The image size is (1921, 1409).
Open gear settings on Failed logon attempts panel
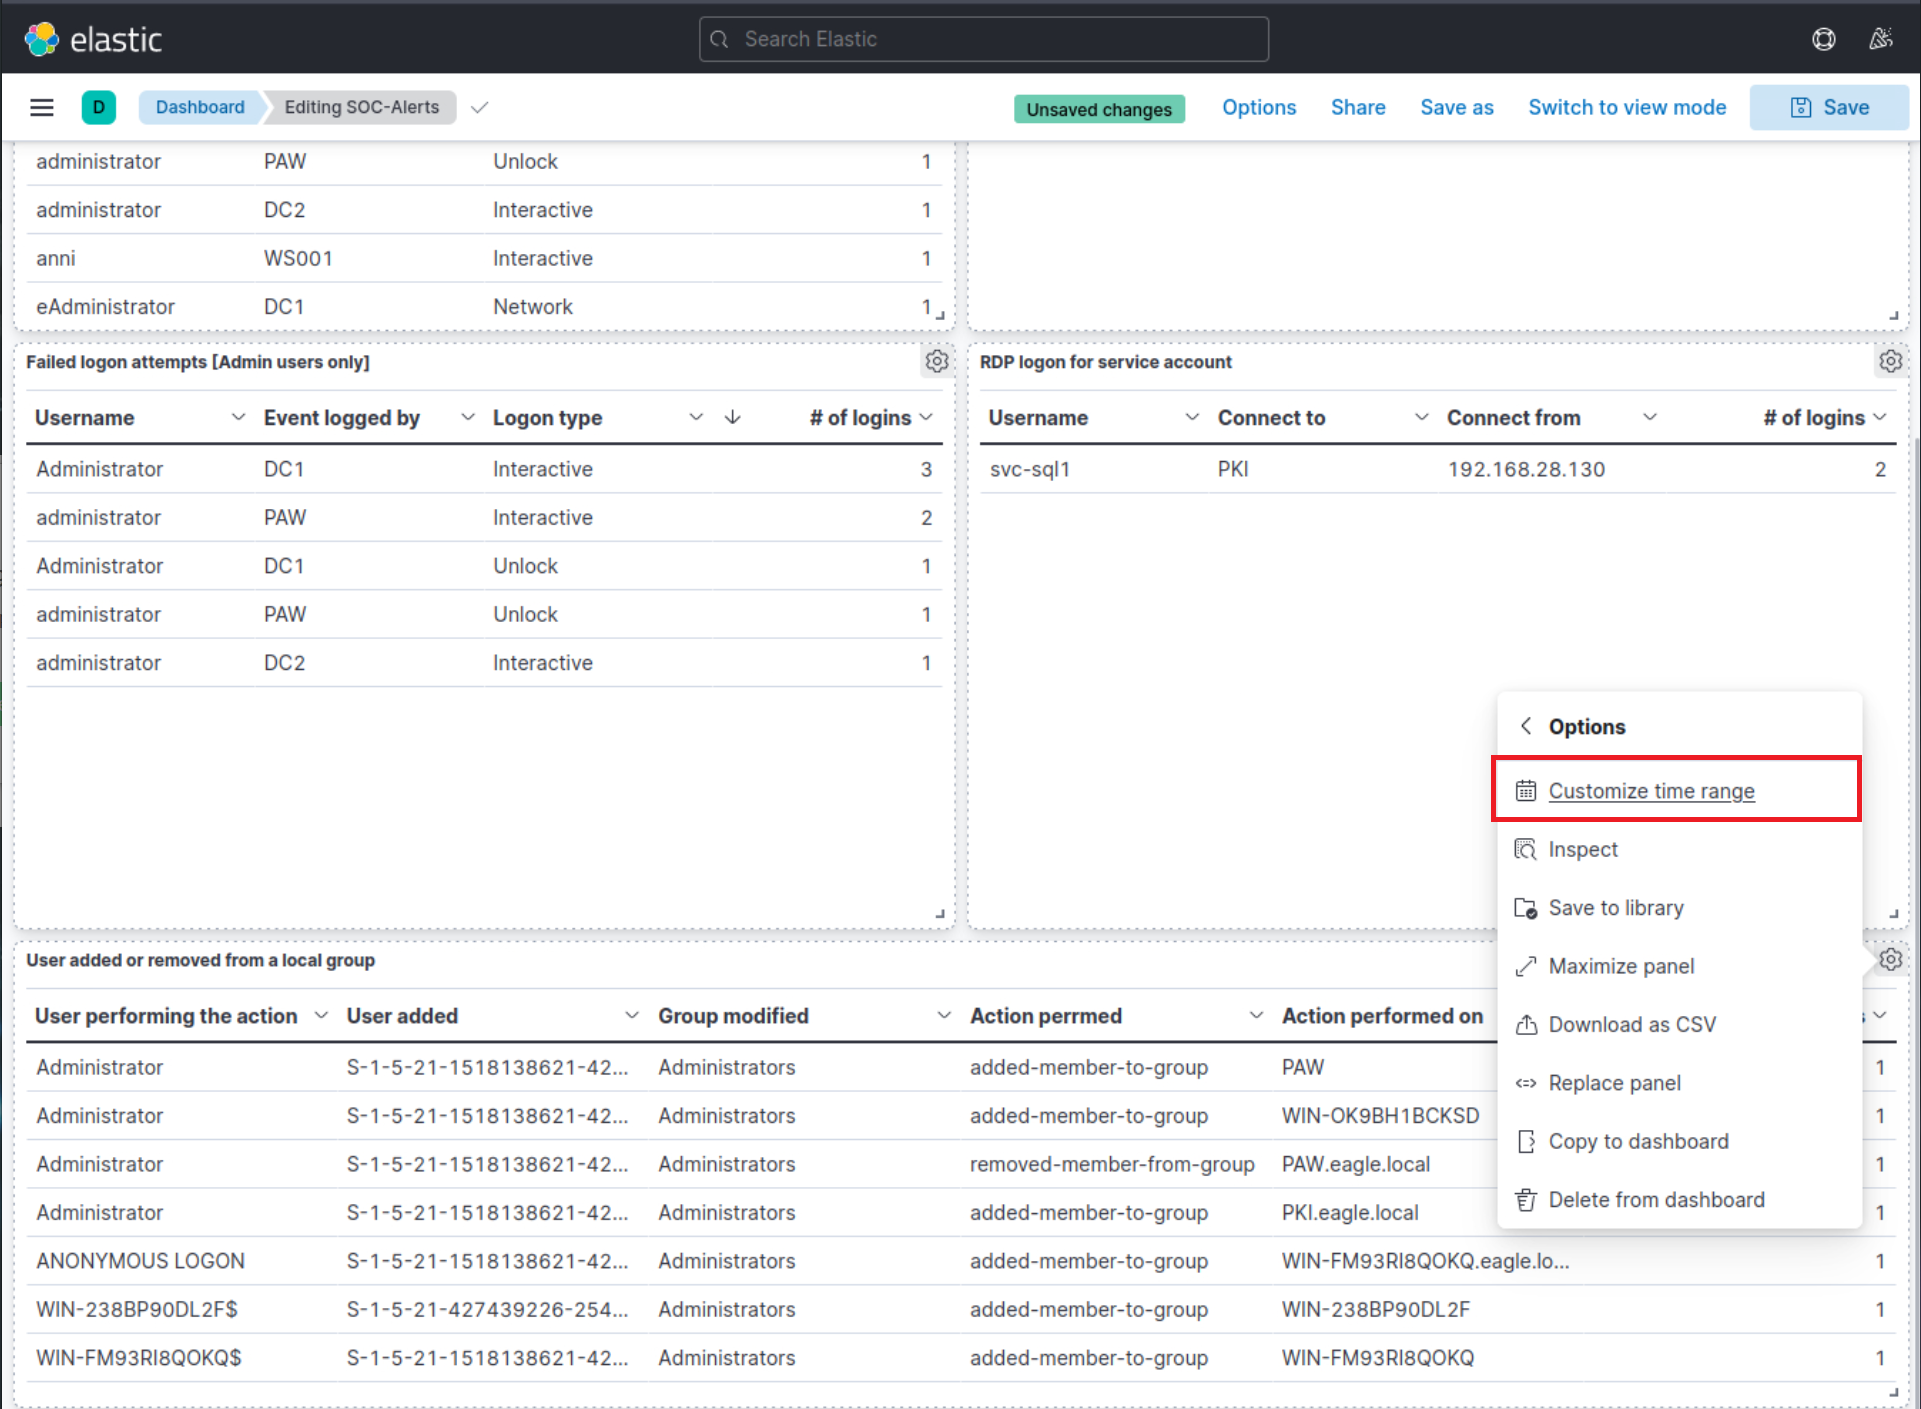[936, 361]
